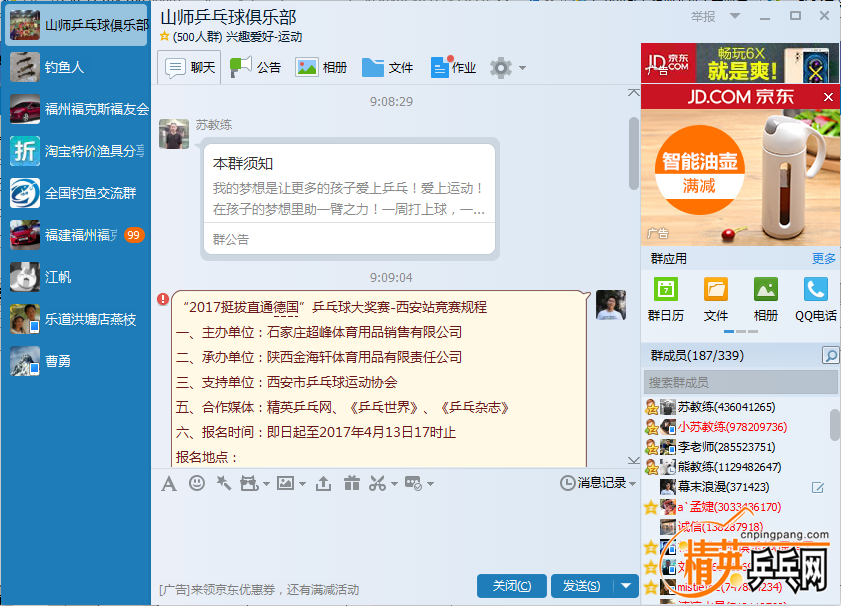This screenshot has height=606, width=841.
Task: Open the 发送 button options arrow
Action: (625, 586)
